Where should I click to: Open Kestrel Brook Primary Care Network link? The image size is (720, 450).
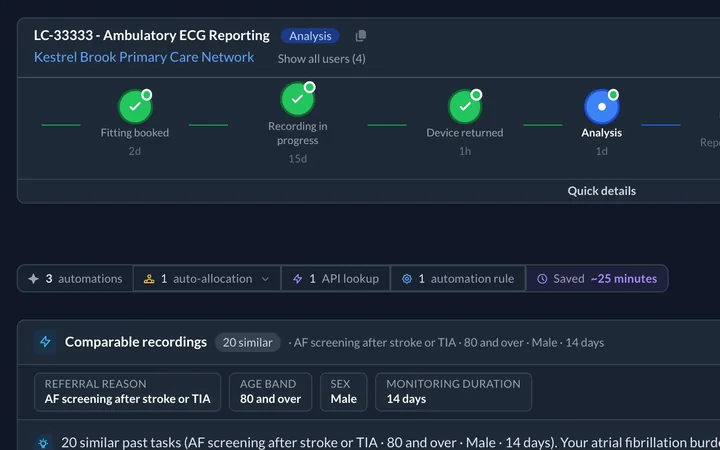144,57
